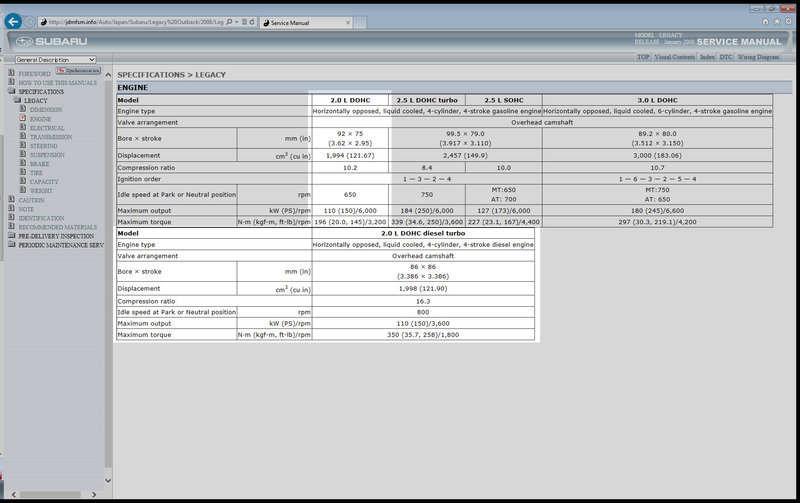This screenshot has height=503, width=800.
Task: Open a new browser tab
Action: click(360, 22)
